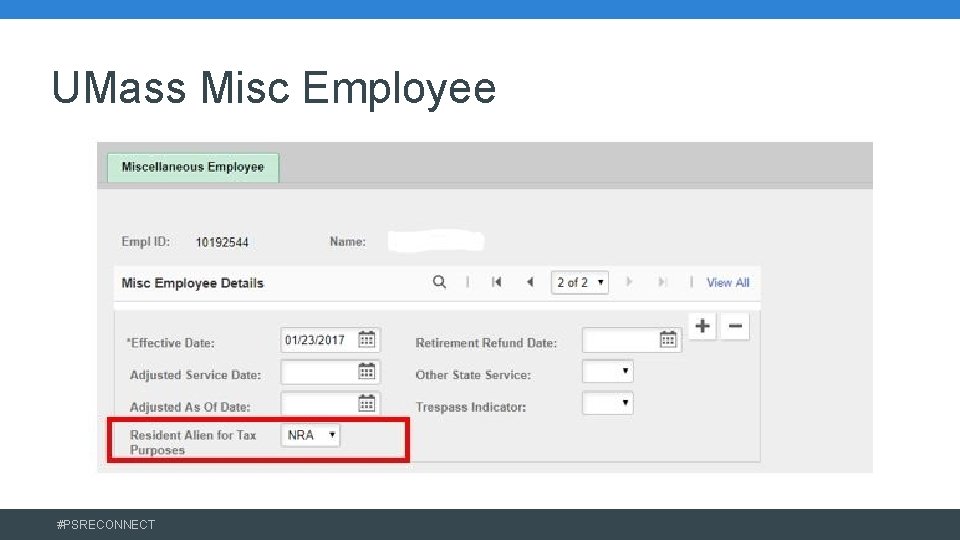Screen dimensions: 960x540
Task: Open the Miscellaneous Employee tab
Action: pyautogui.click(x=193, y=167)
